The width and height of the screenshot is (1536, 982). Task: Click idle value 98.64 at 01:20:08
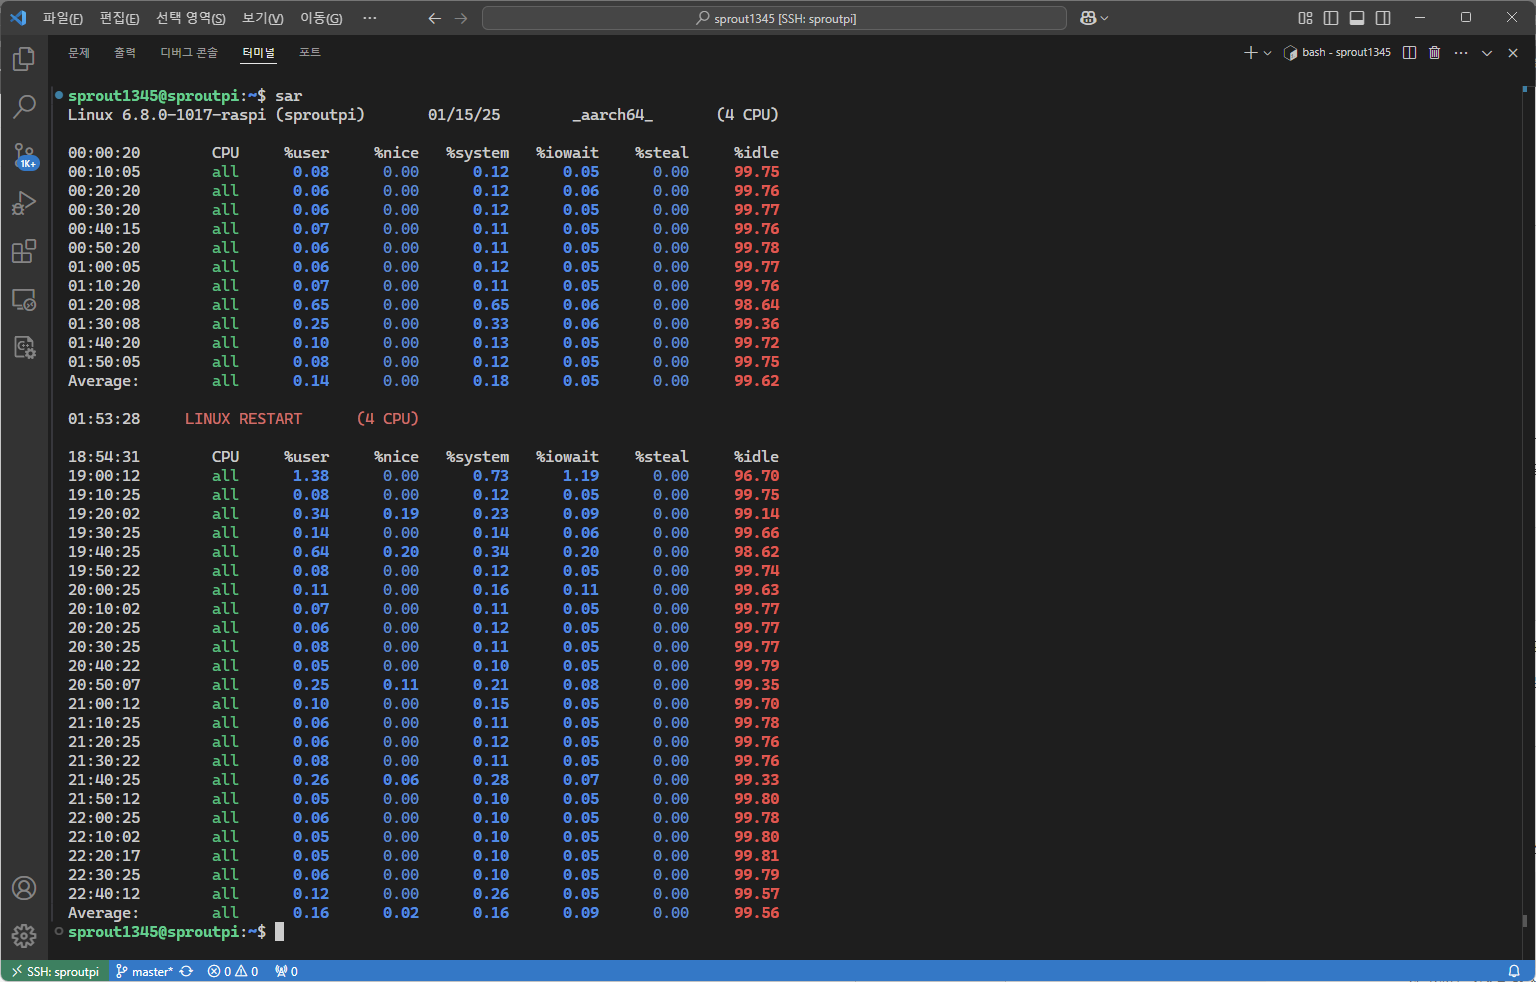pyautogui.click(x=757, y=305)
